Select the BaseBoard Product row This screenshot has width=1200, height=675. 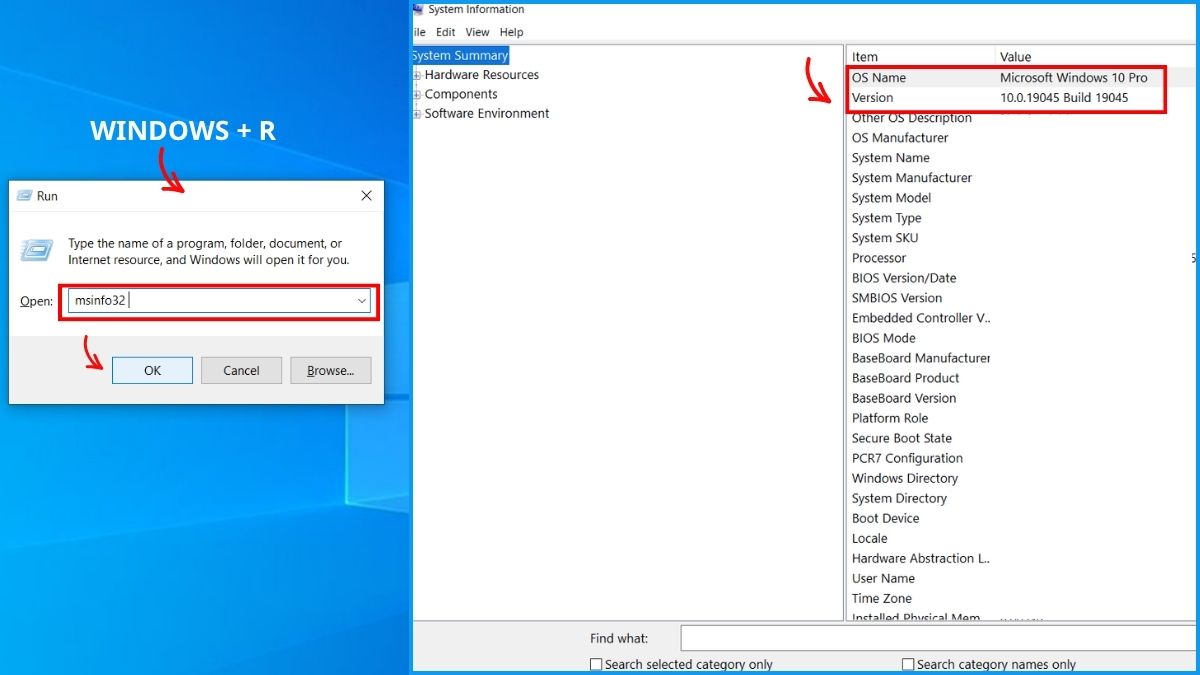pyautogui.click(x=1022, y=378)
